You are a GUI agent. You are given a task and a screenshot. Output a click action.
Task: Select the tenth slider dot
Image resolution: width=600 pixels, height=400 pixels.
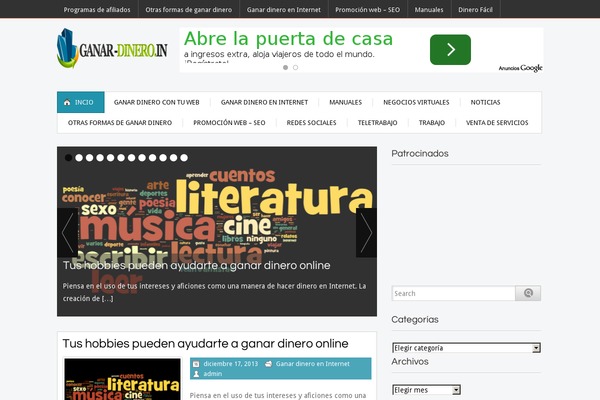[163, 158]
